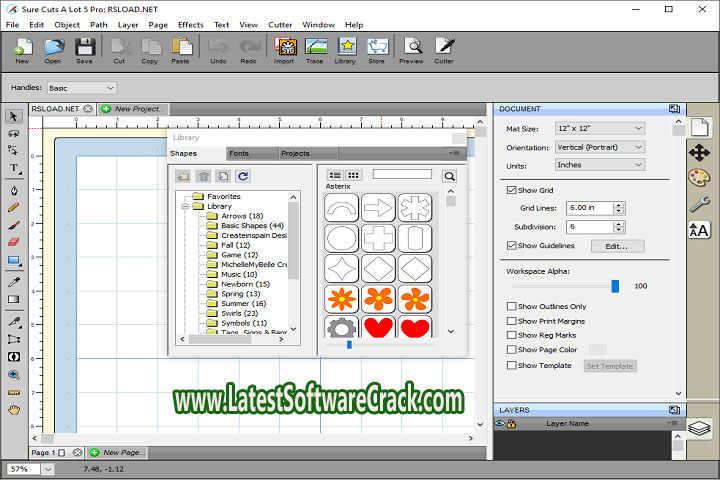Image resolution: width=720 pixels, height=480 pixels.
Task: Open the Store toolbar icon
Action: tap(377, 51)
